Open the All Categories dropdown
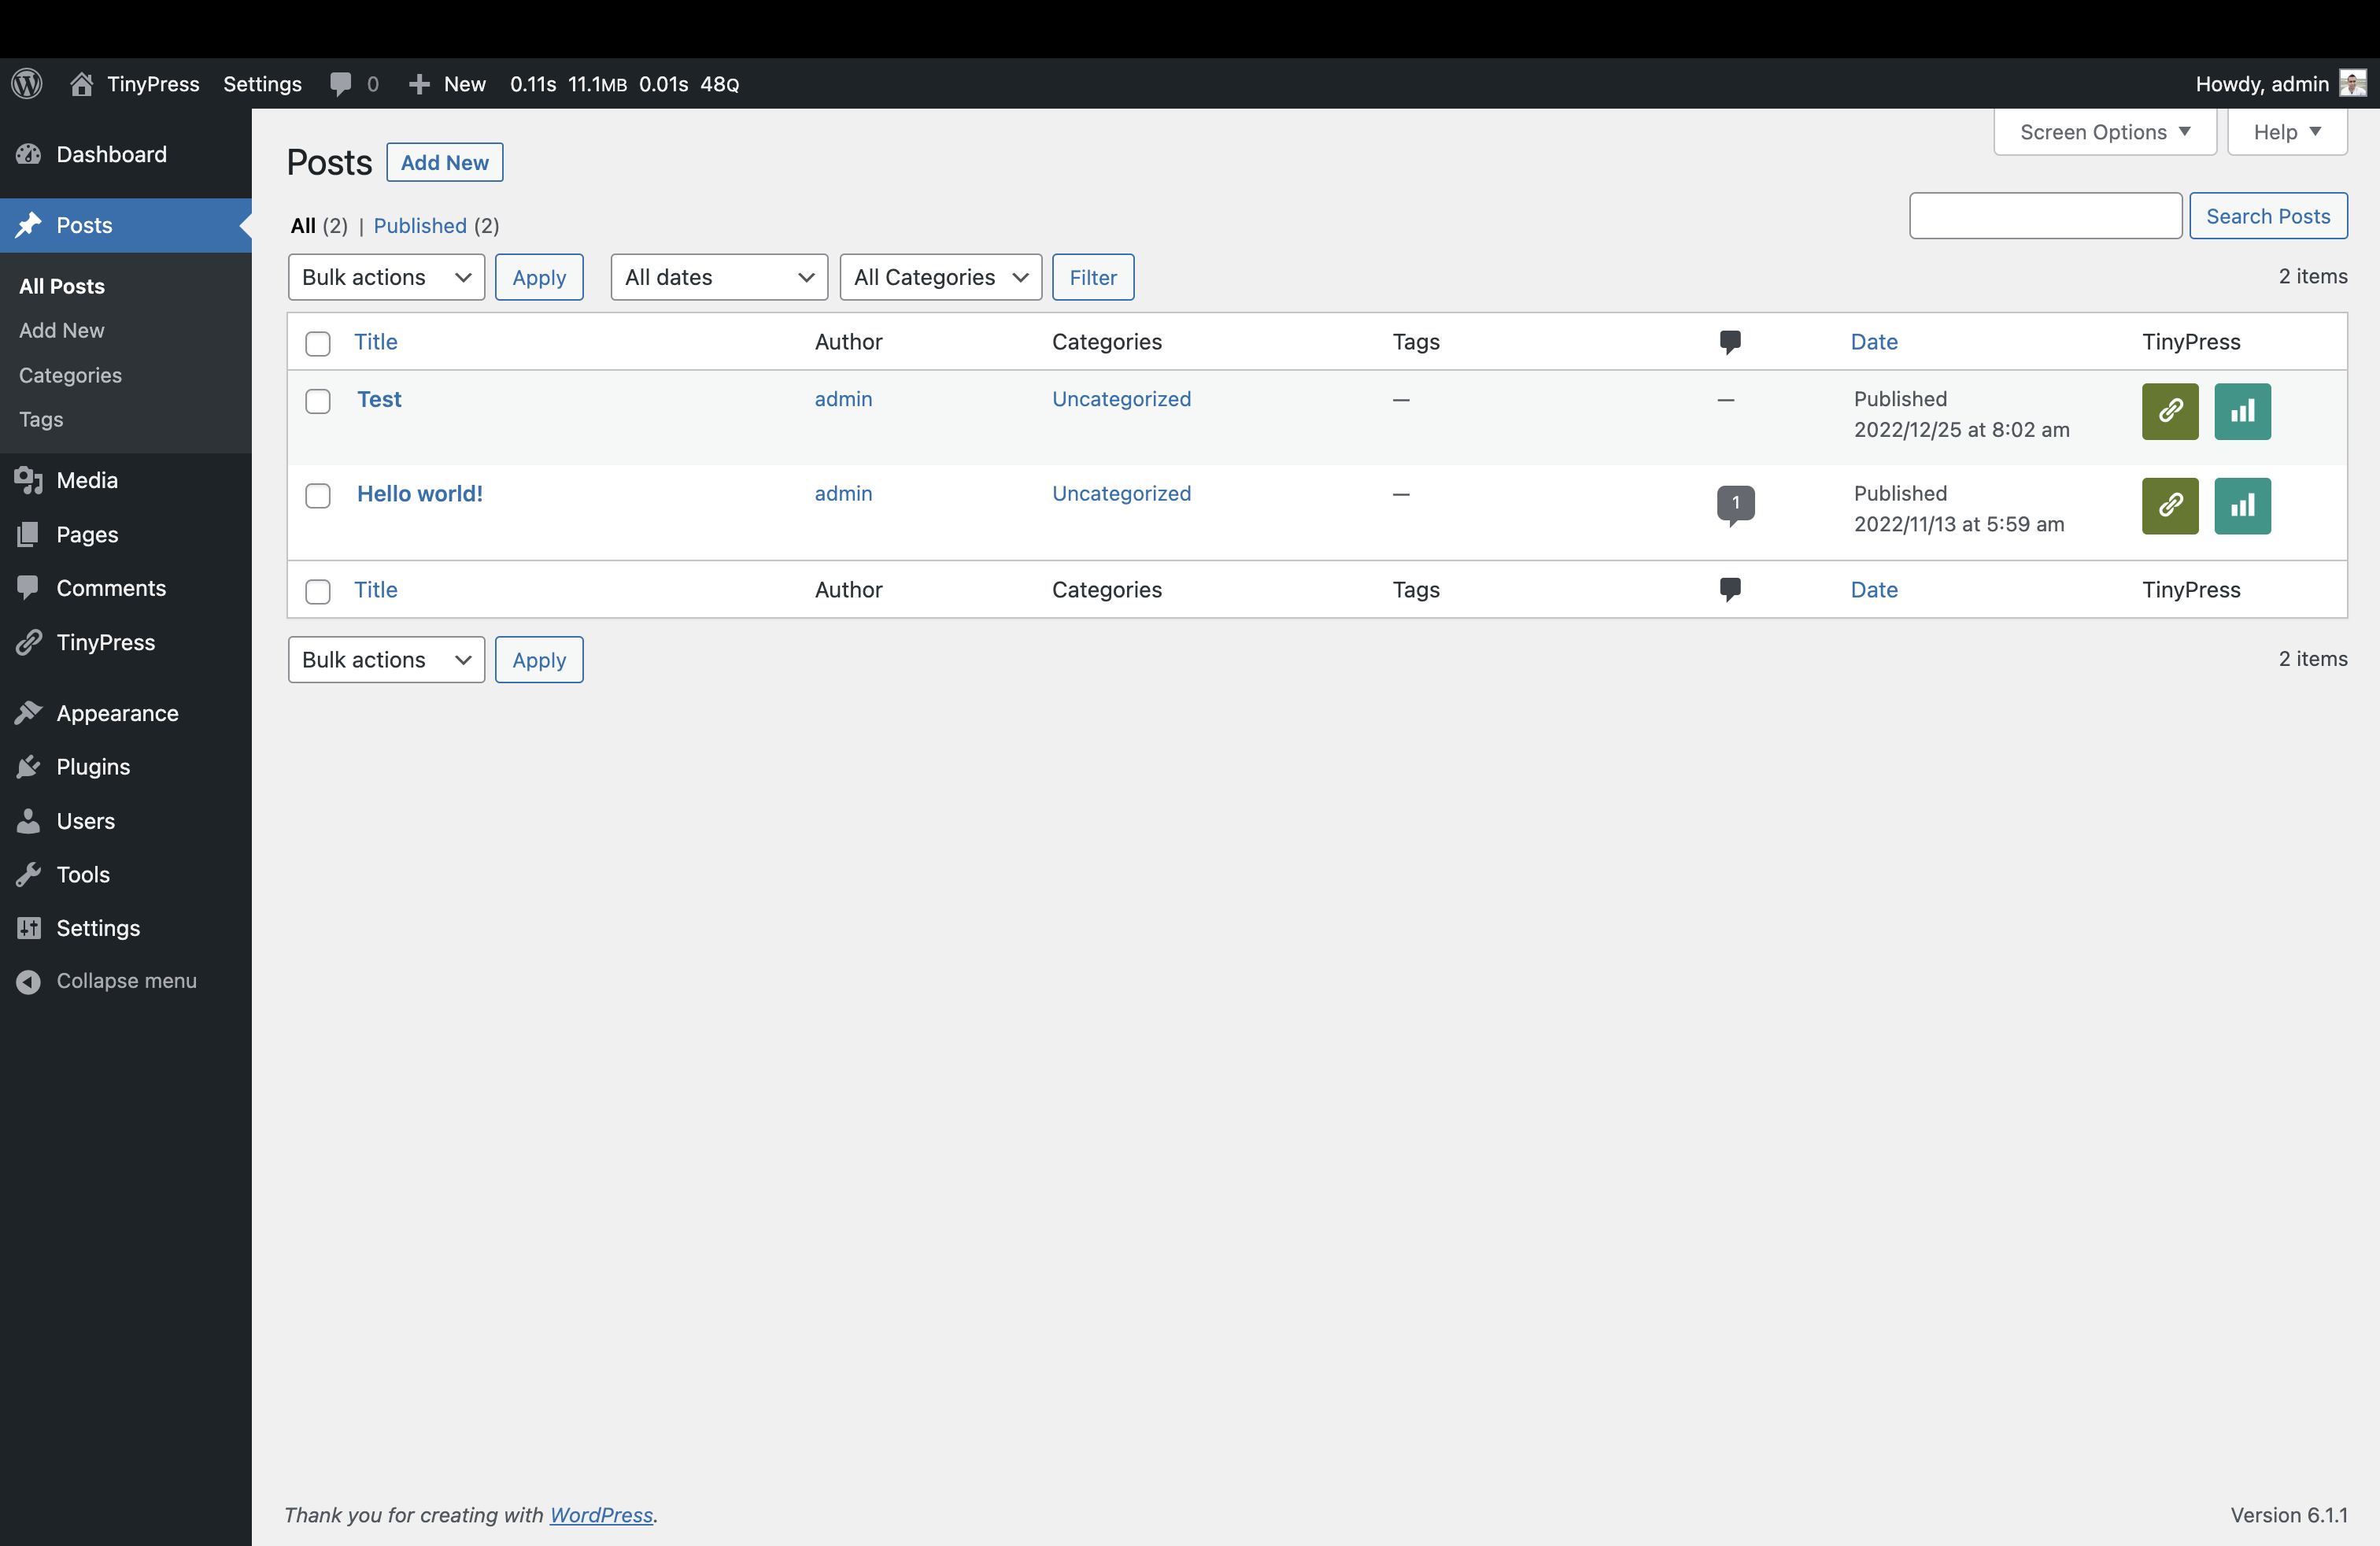This screenshot has height=1546, width=2380. click(x=941, y=277)
